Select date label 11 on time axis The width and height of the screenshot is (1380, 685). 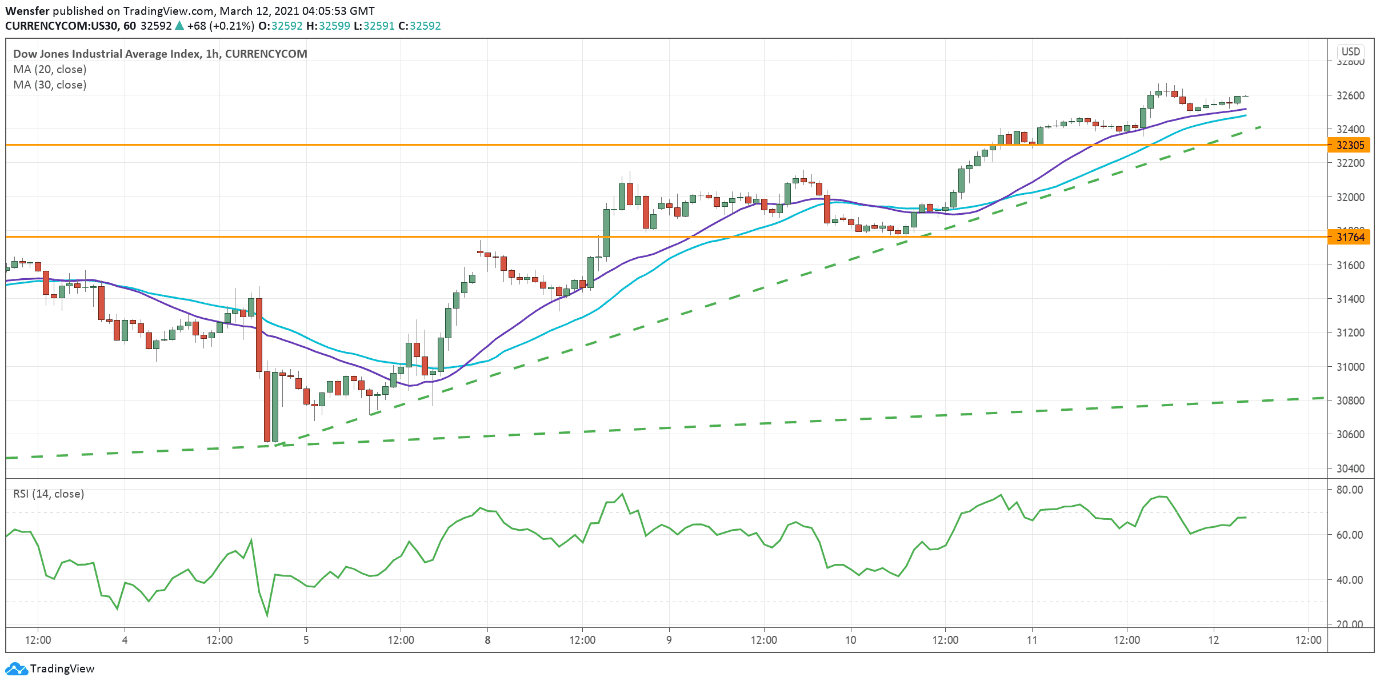click(1031, 640)
